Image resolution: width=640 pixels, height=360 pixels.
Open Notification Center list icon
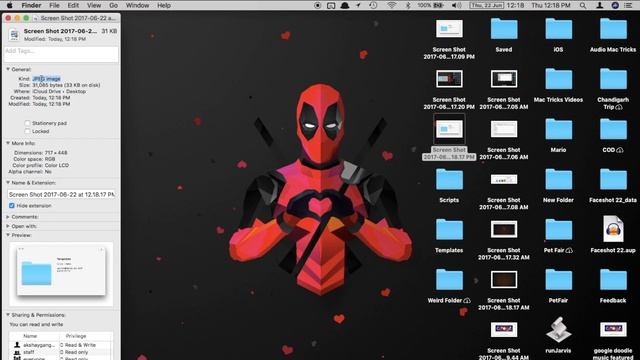coord(629,5)
